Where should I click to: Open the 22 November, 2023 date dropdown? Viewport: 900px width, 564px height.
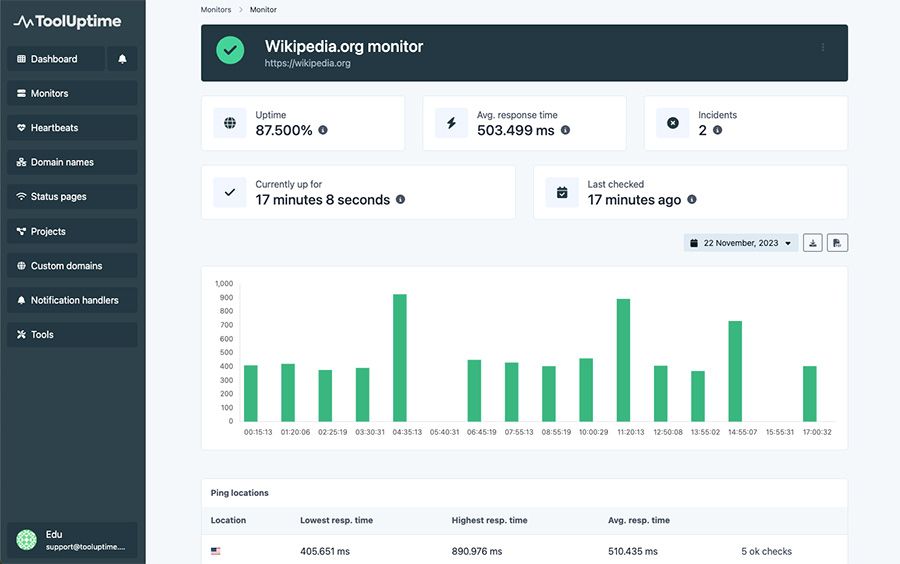coord(740,243)
